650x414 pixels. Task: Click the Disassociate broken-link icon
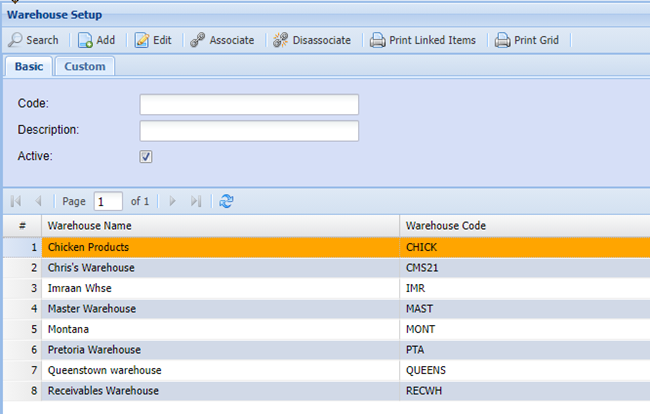click(x=281, y=40)
